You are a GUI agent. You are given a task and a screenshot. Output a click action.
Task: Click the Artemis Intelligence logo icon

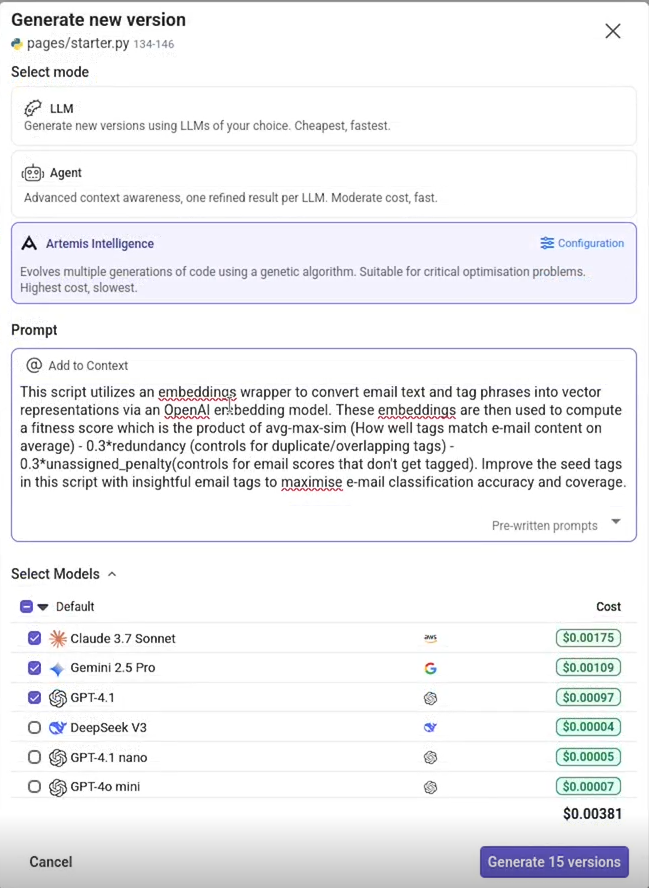point(29,244)
